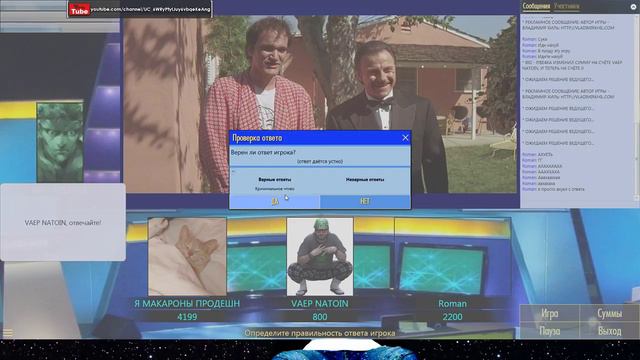Click the Верные ответы heading
640x360 pixels.
275,179
